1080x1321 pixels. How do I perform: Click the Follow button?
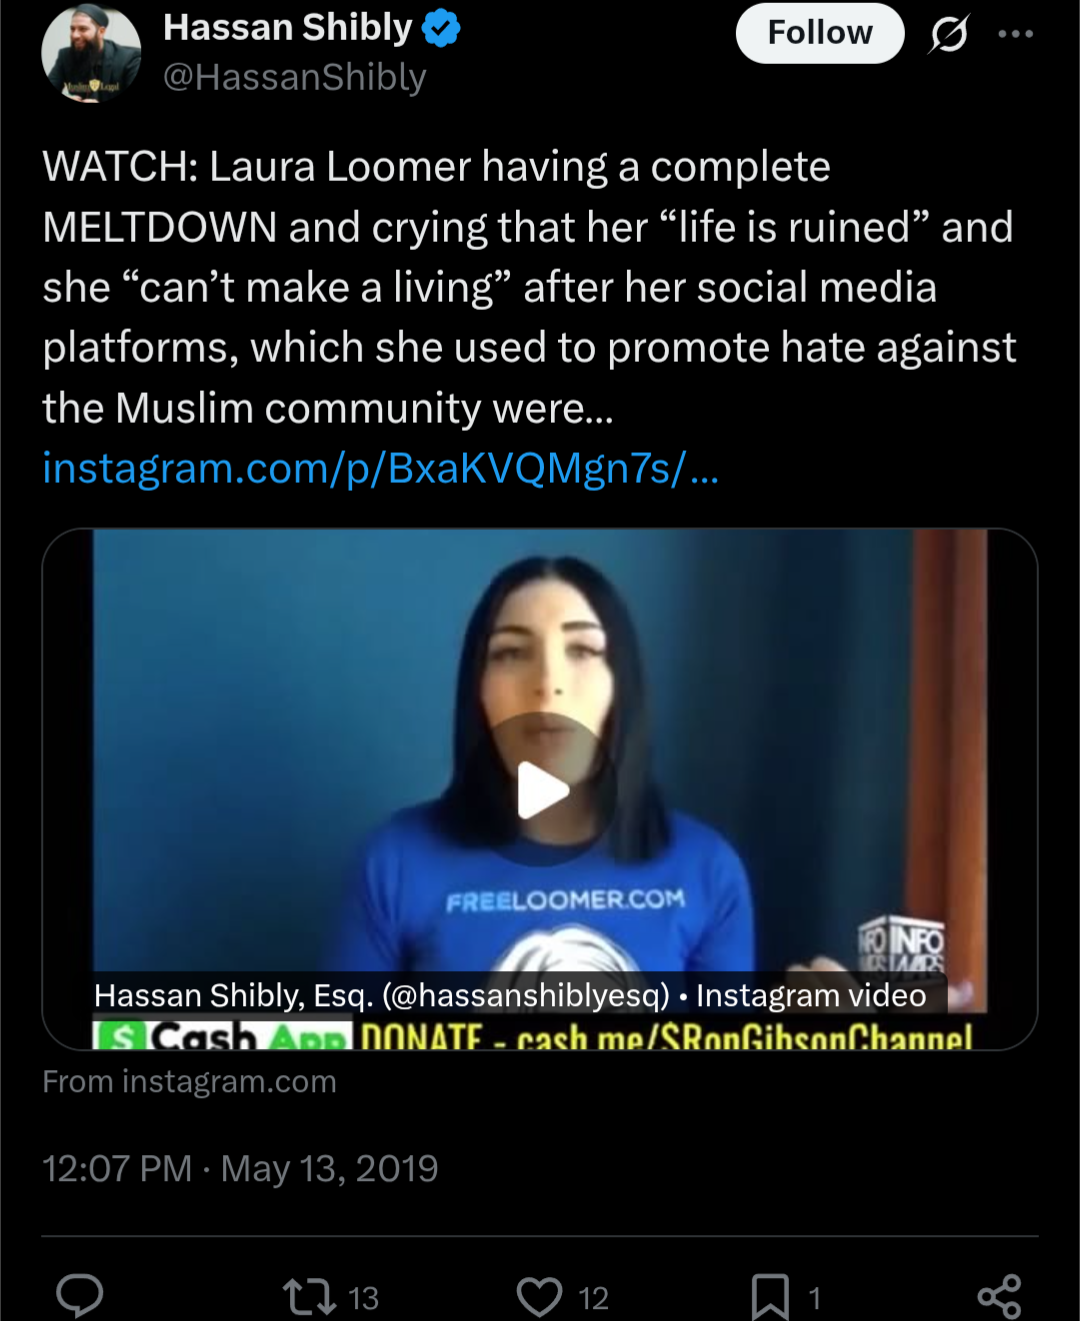pos(820,33)
